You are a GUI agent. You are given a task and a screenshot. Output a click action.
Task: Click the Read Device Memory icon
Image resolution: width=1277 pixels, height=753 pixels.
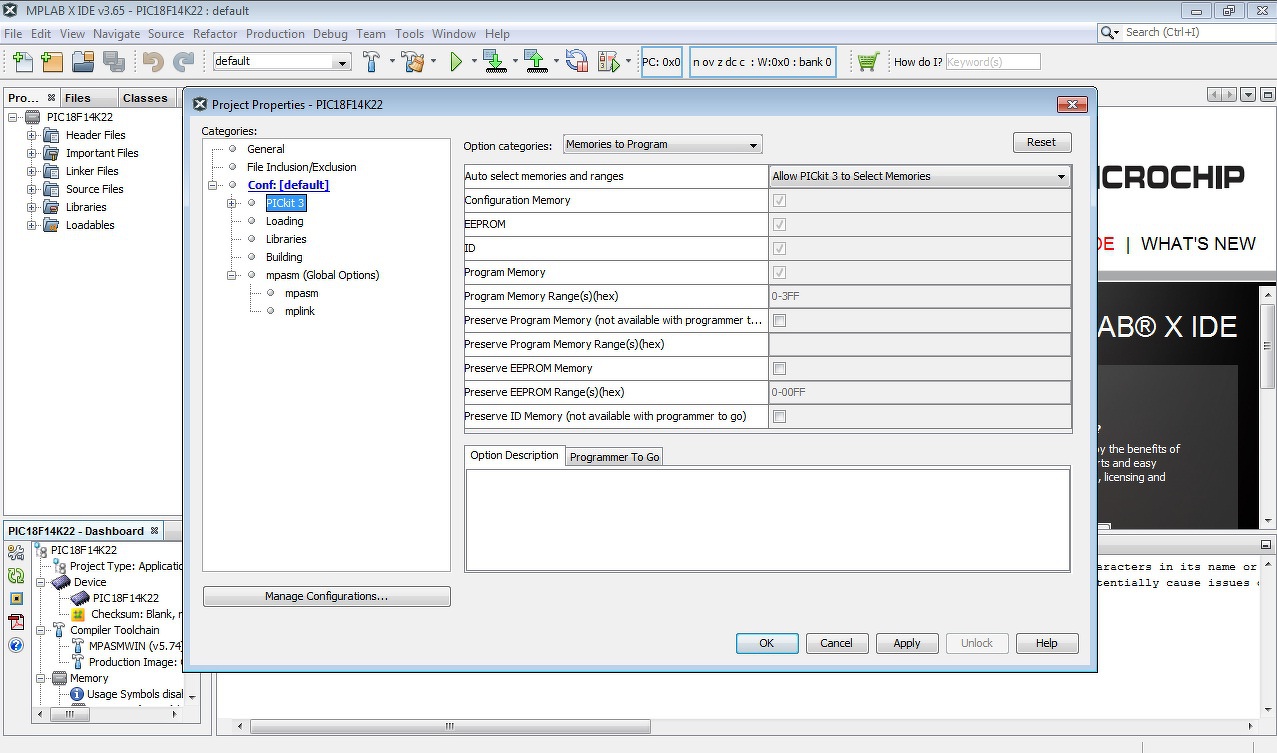tap(536, 62)
